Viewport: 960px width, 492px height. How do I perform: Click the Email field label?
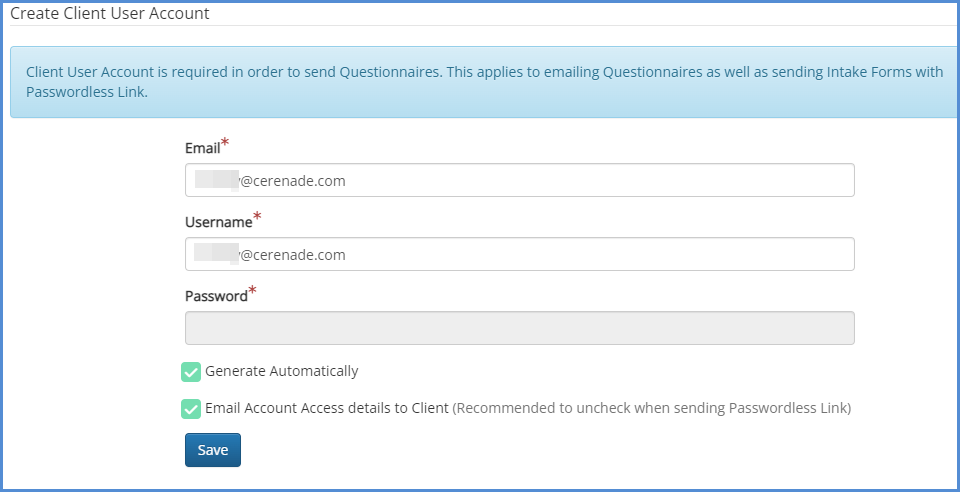[202, 148]
